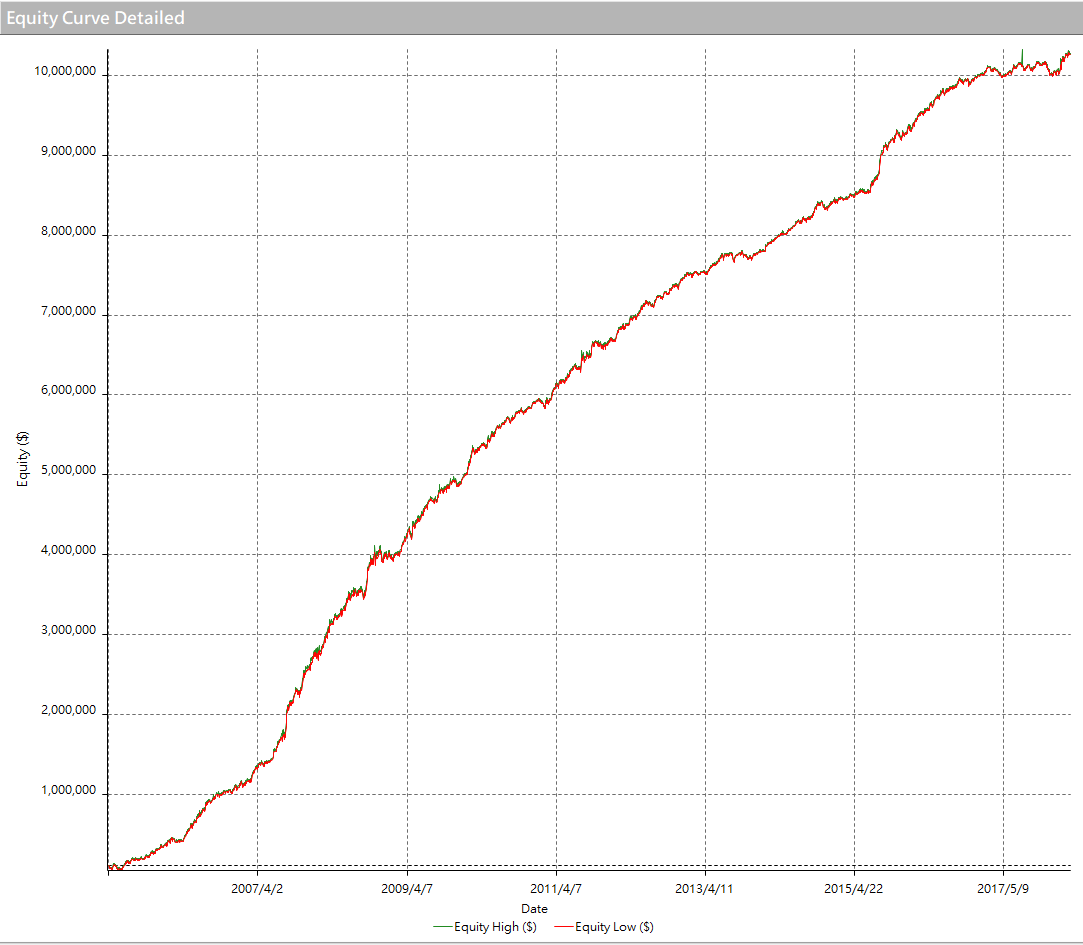Click the 2007/4/2 date label
This screenshot has width=1083, height=945.
coord(257,889)
